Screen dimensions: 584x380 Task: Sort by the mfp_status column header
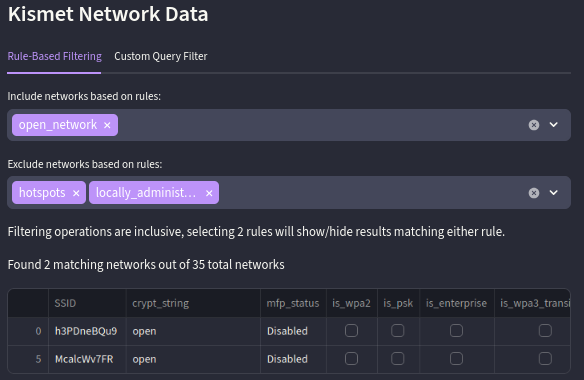click(293, 303)
